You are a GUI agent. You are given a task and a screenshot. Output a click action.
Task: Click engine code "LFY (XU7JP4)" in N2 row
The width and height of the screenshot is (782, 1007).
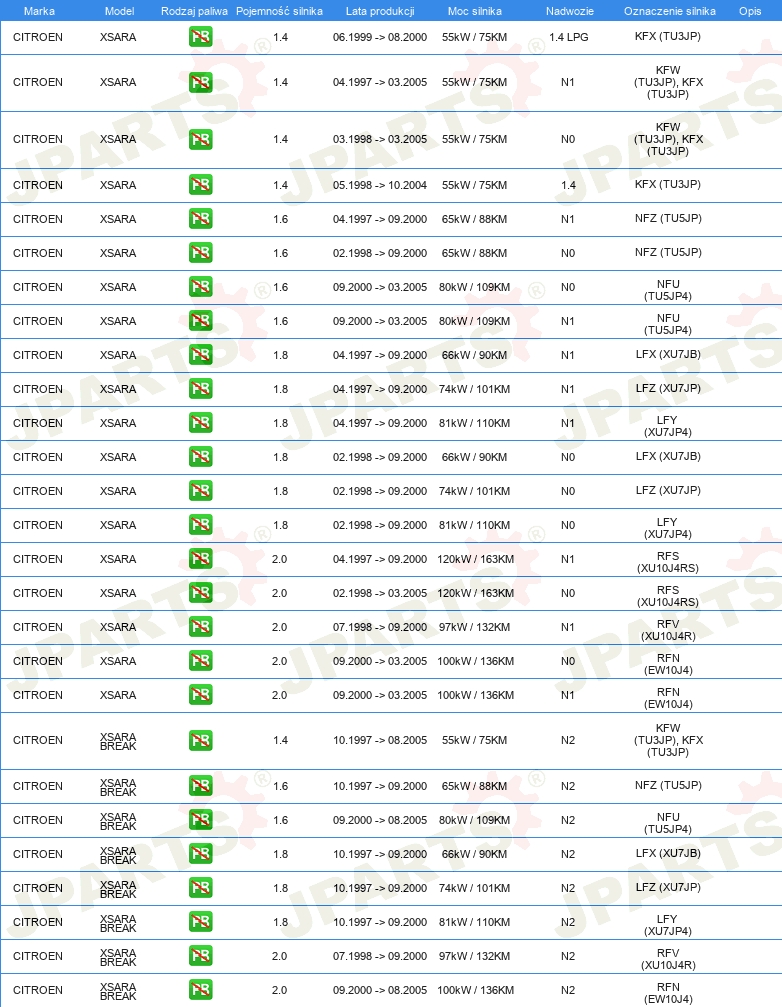(x=668, y=925)
